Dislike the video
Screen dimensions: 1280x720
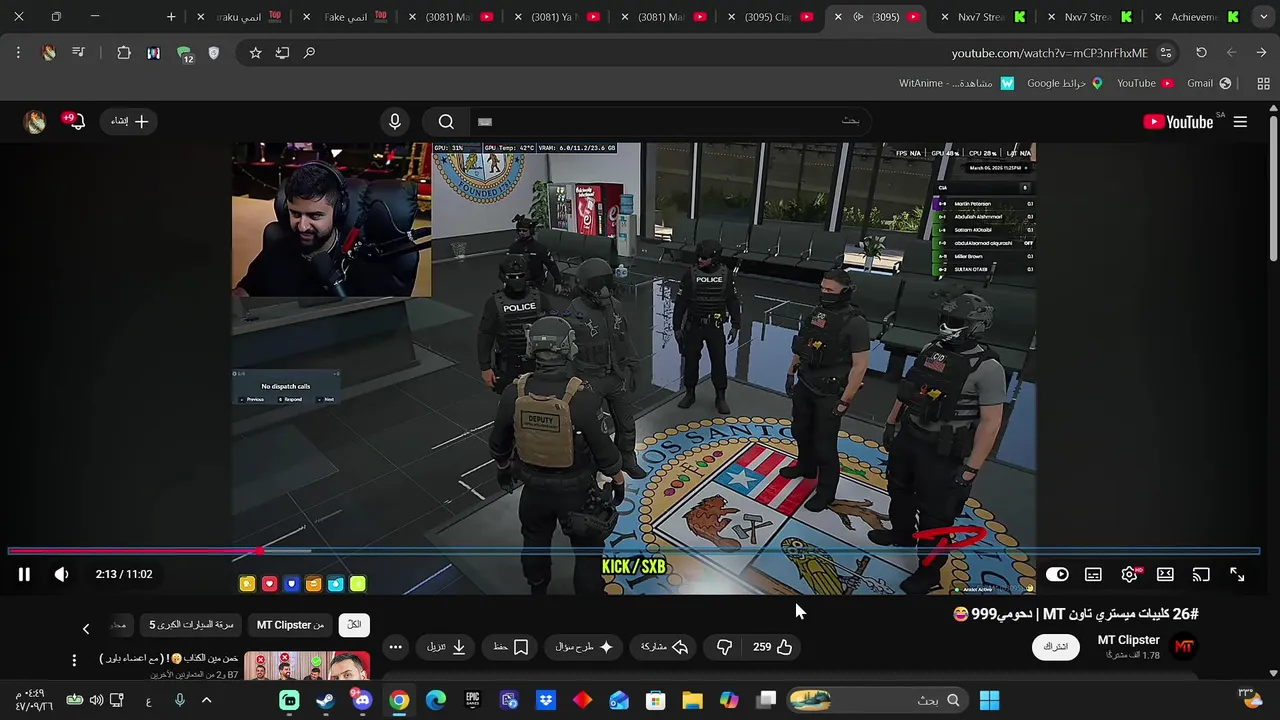coord(724,647)
